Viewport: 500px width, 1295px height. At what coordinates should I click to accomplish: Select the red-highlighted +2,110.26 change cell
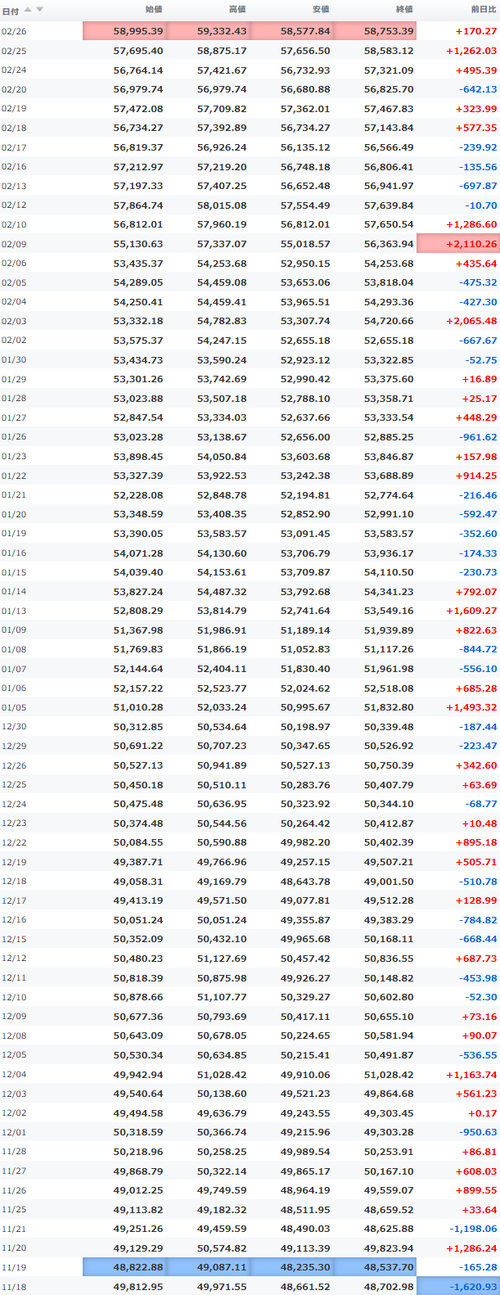coord(458,242)
